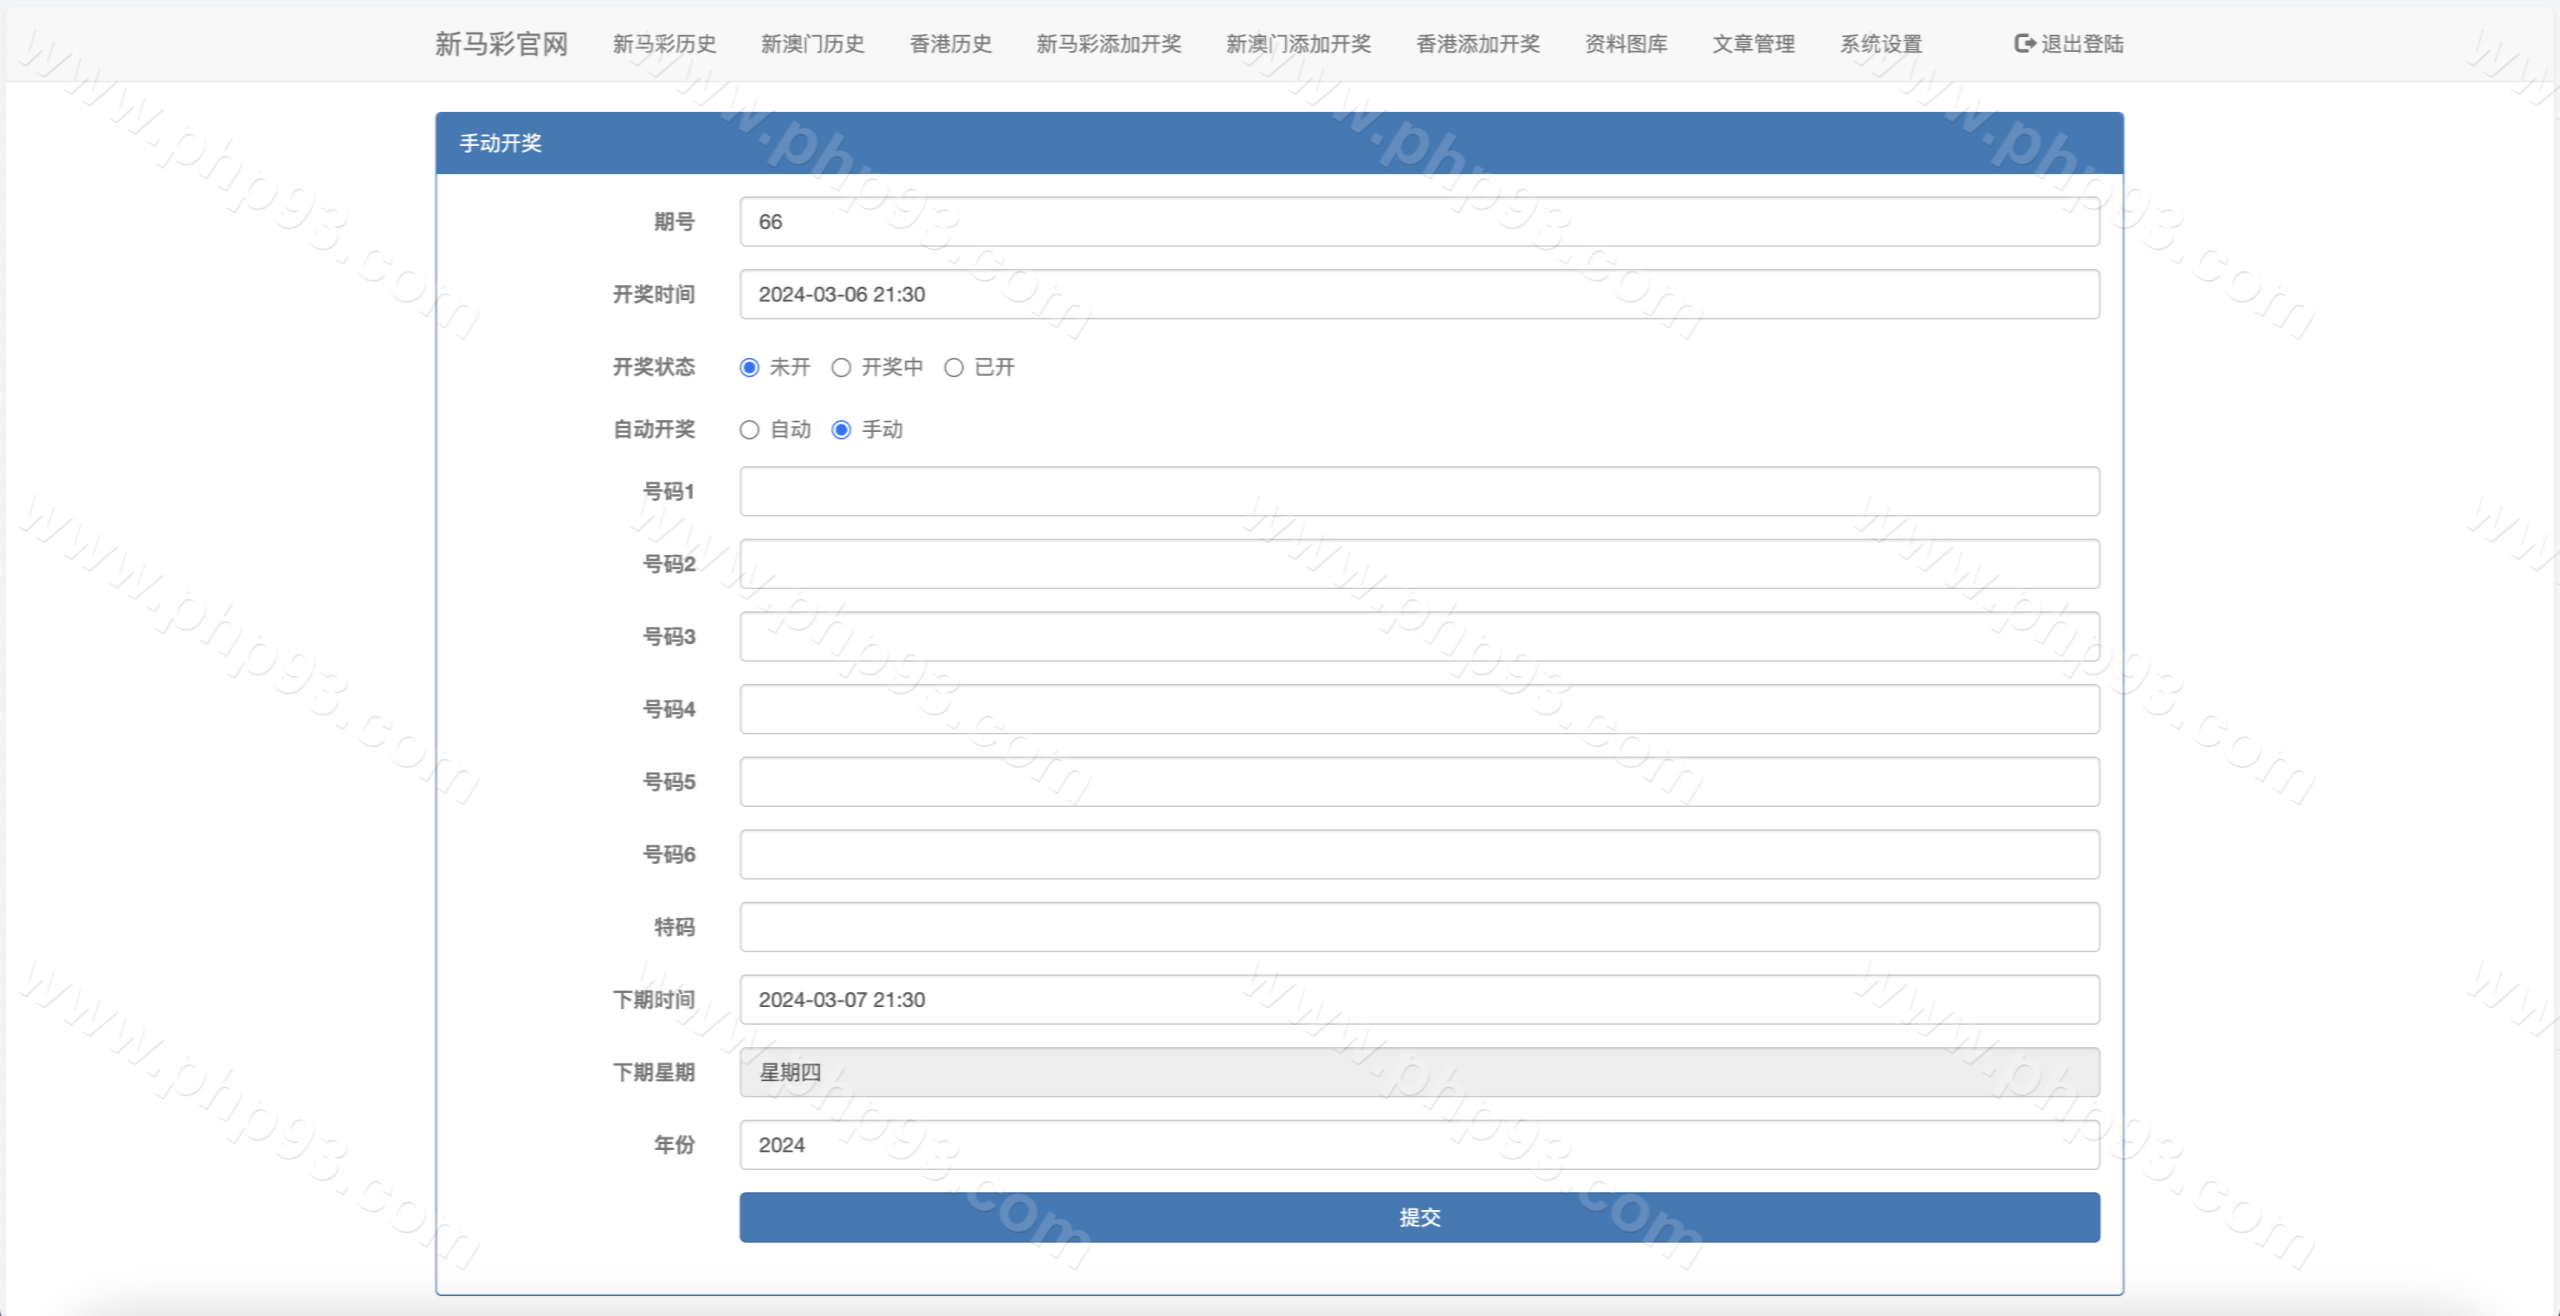The image size is (2560, 1316).
Task: Click the 新马彩官网 brand link
Action: [x=501, y=44]
